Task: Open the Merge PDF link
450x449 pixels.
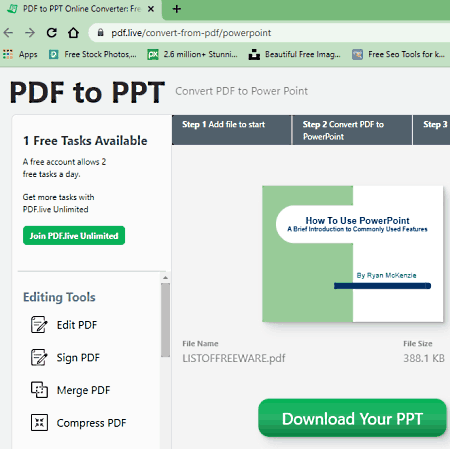Action: coord(83,390)
